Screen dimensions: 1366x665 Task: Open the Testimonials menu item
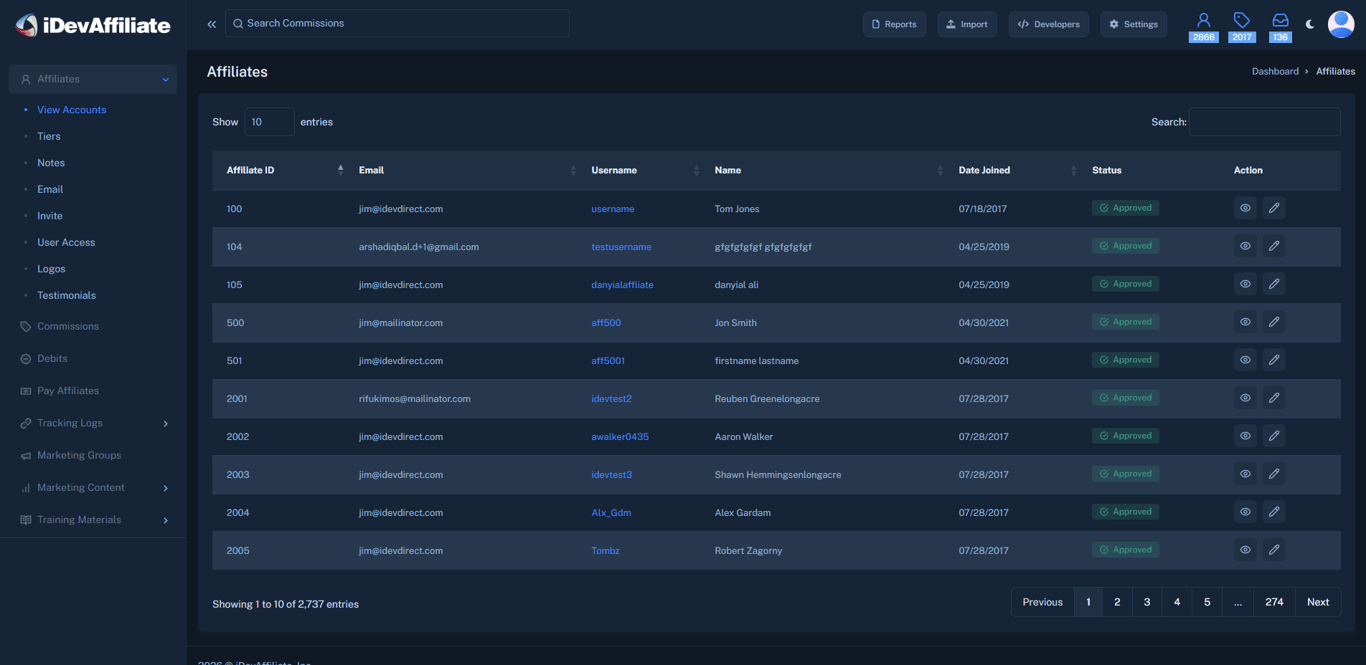[66, 295]
